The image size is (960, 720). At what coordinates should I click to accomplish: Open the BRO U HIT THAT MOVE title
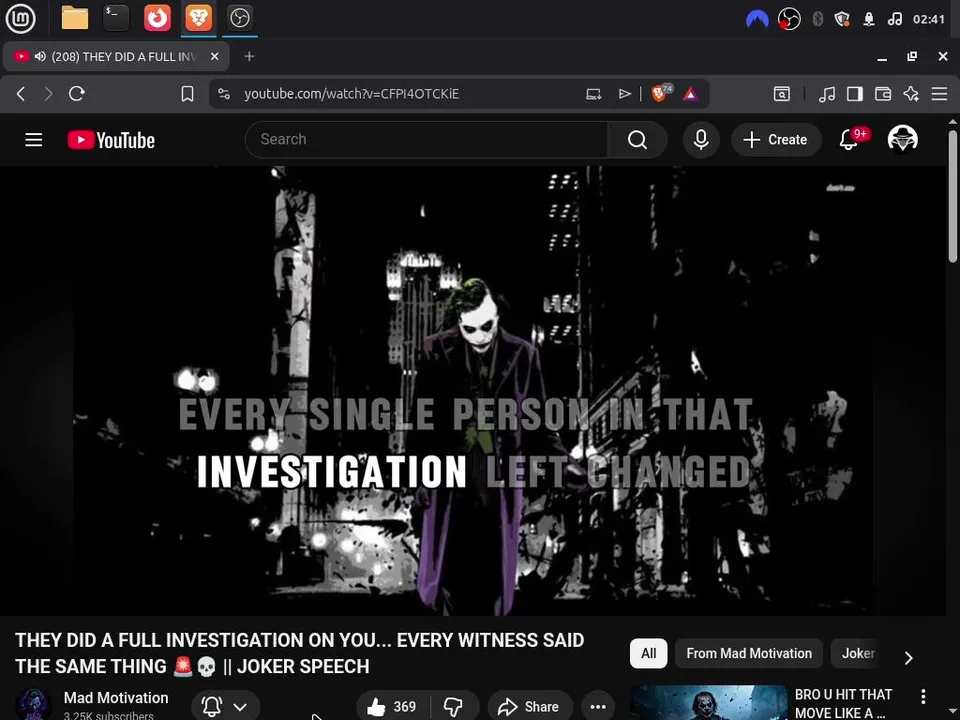point(843,703)
